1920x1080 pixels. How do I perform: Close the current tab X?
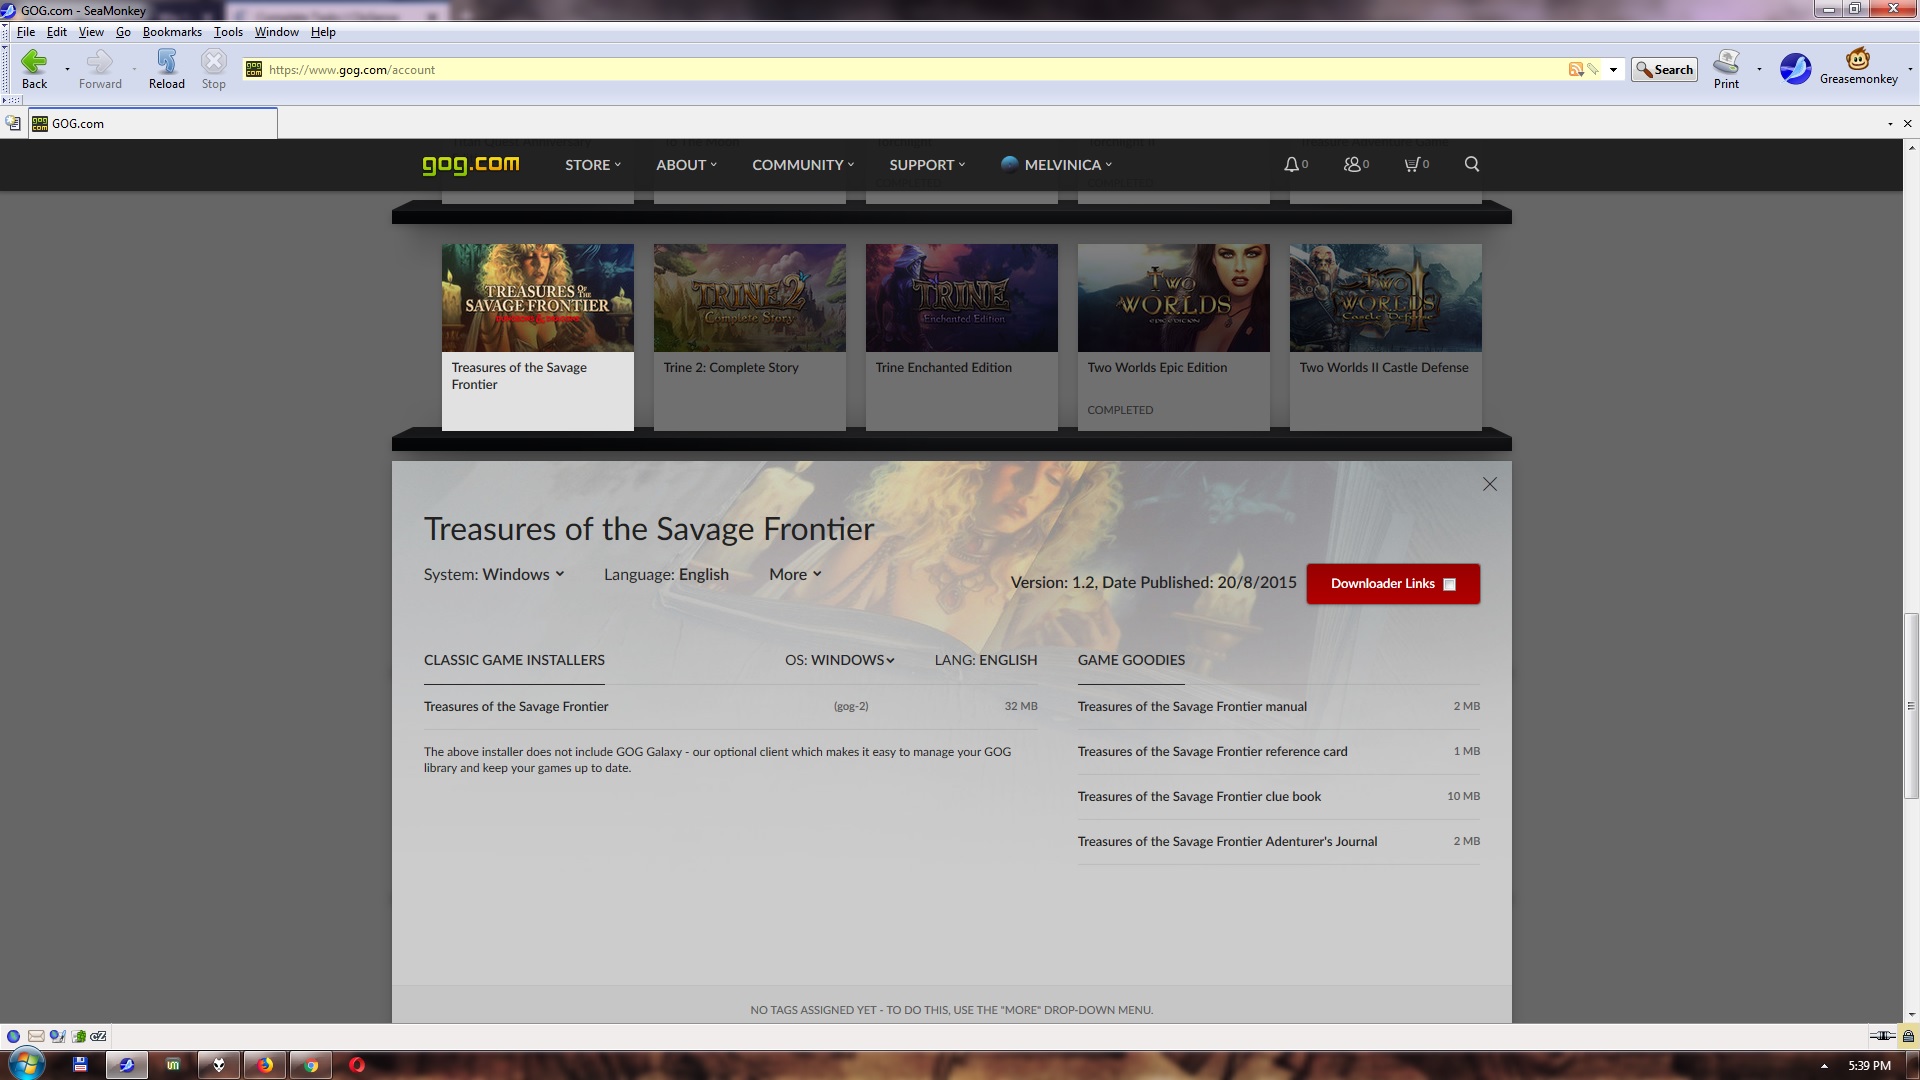tap(1907, 123)
